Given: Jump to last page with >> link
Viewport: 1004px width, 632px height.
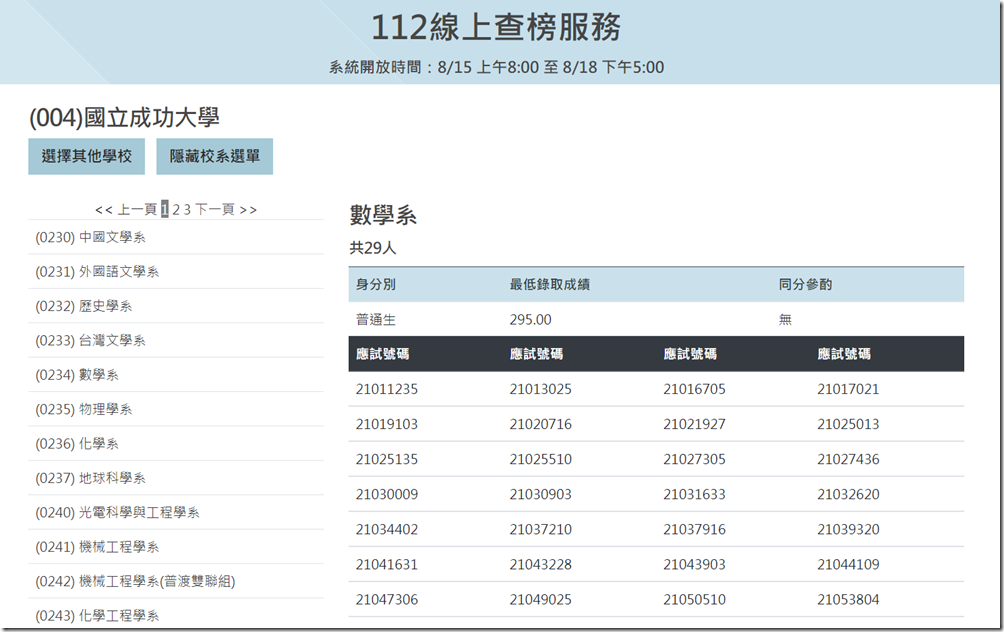Looking at the screenshot, I should click(x=248, y=209).
